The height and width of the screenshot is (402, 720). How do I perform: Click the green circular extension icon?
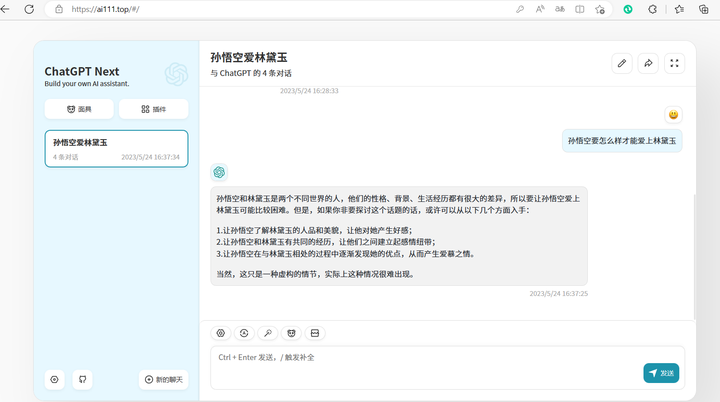point(628,9)
